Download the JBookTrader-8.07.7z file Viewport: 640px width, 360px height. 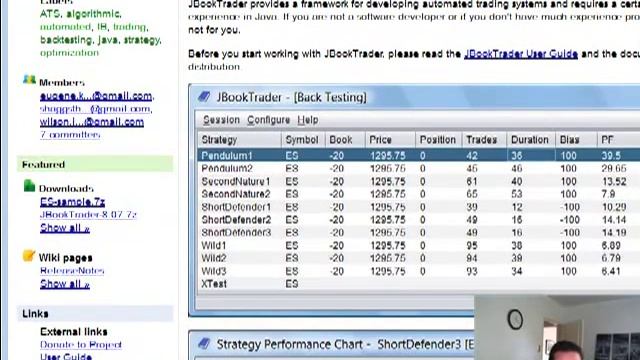click(88, 215)
